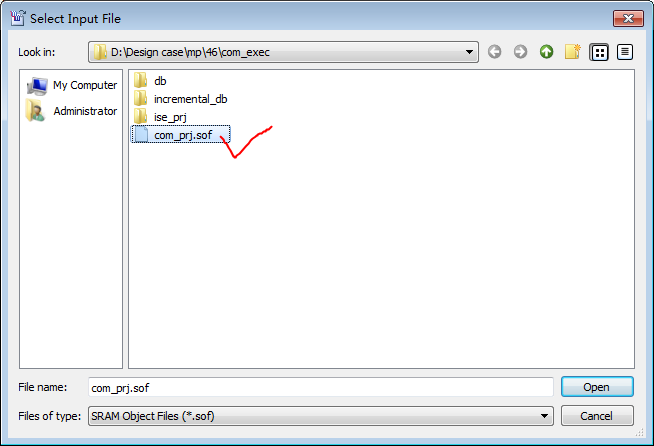Click the File name input field
The height and width of the screenshot is (446, 654).
click(x=320, y=388)
